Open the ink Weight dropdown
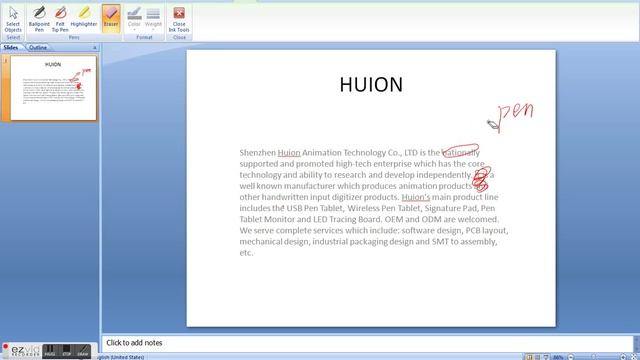 153,18
